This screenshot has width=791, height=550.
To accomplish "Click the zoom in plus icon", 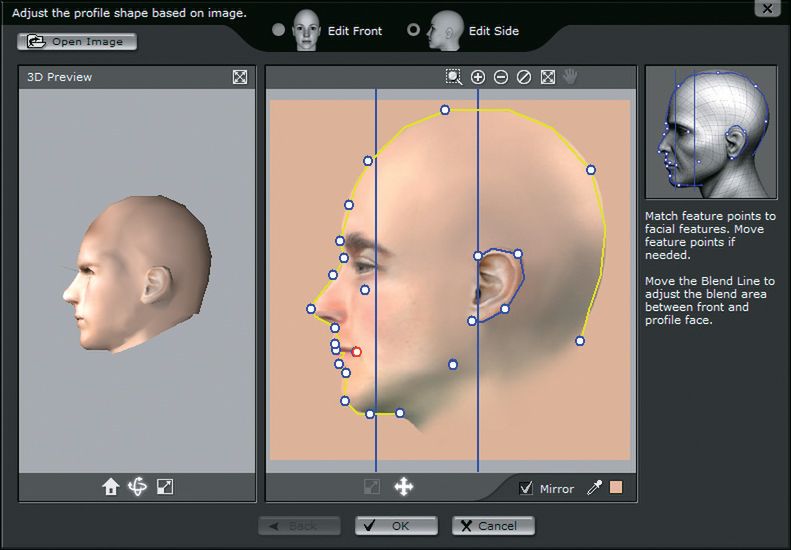I will pos(478,77).
